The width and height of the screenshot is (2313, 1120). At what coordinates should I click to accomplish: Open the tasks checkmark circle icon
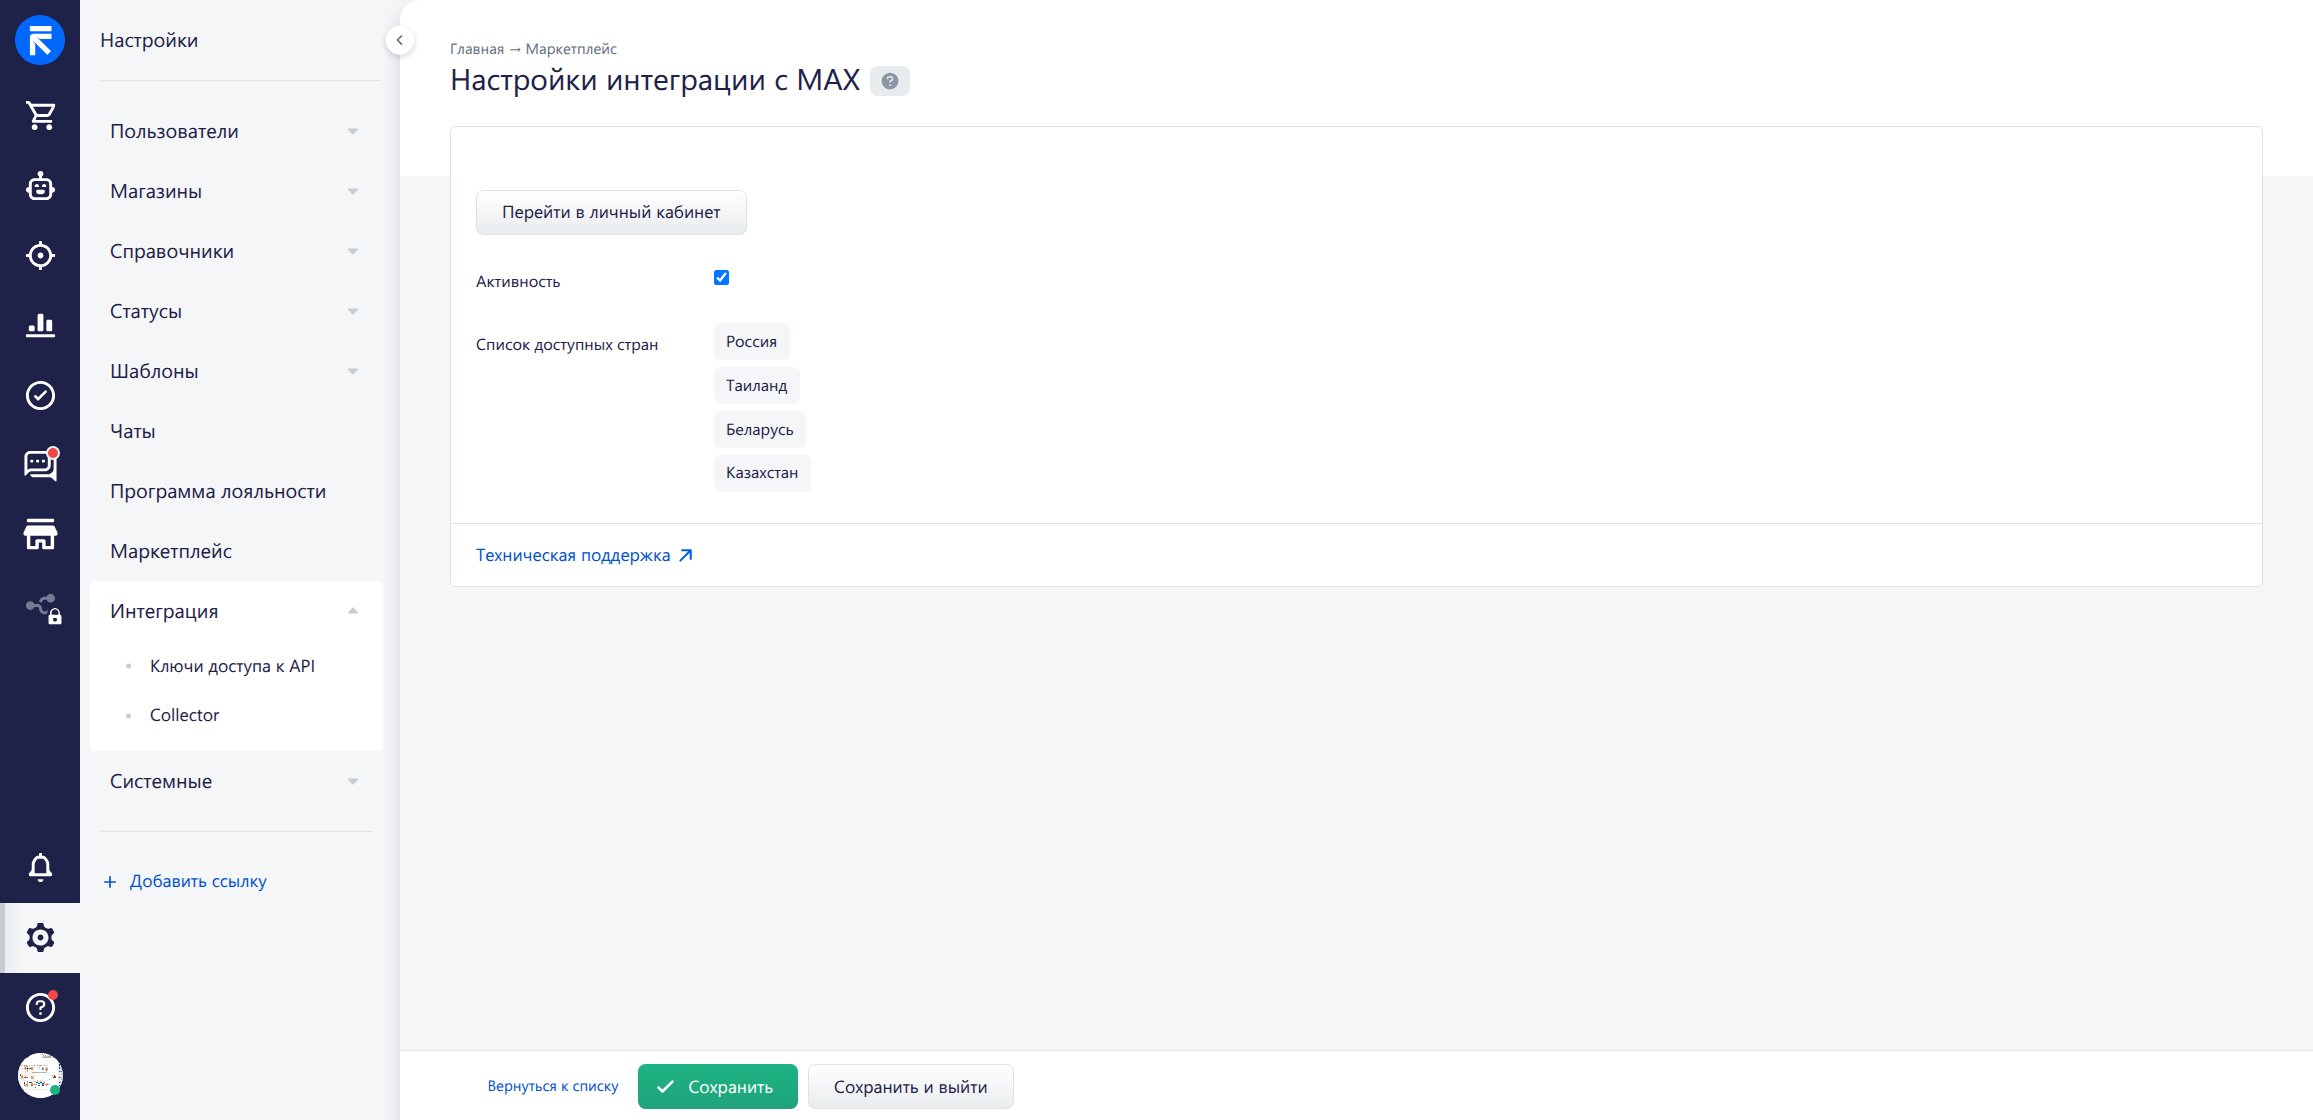(x=40, y=396)
